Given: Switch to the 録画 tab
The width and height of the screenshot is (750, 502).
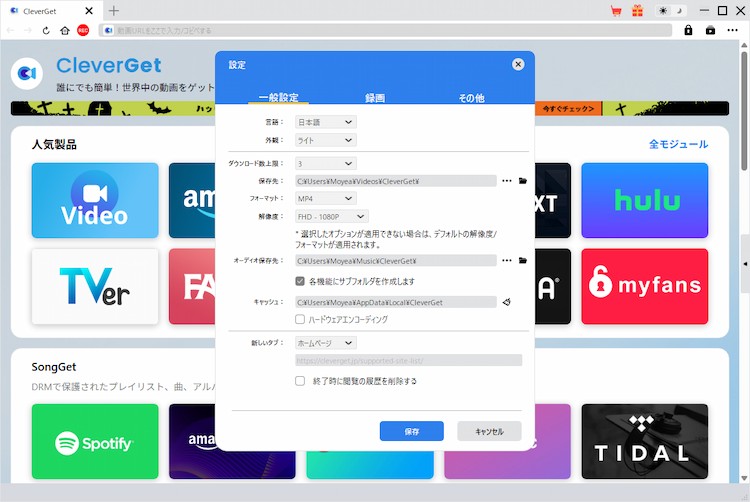Looking at the screenshot, I should (x=375, y=98).
